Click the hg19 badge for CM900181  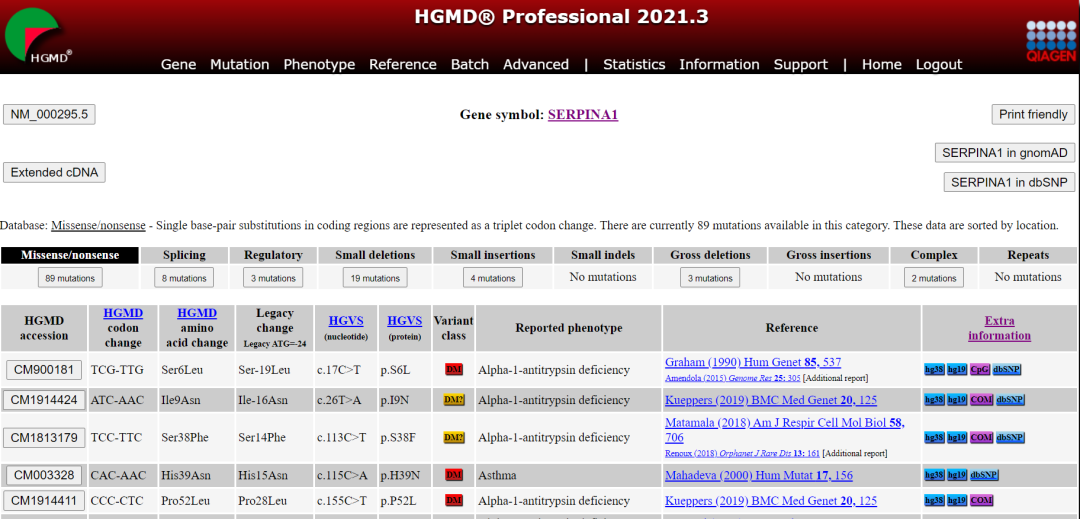[x=956, y=370]
